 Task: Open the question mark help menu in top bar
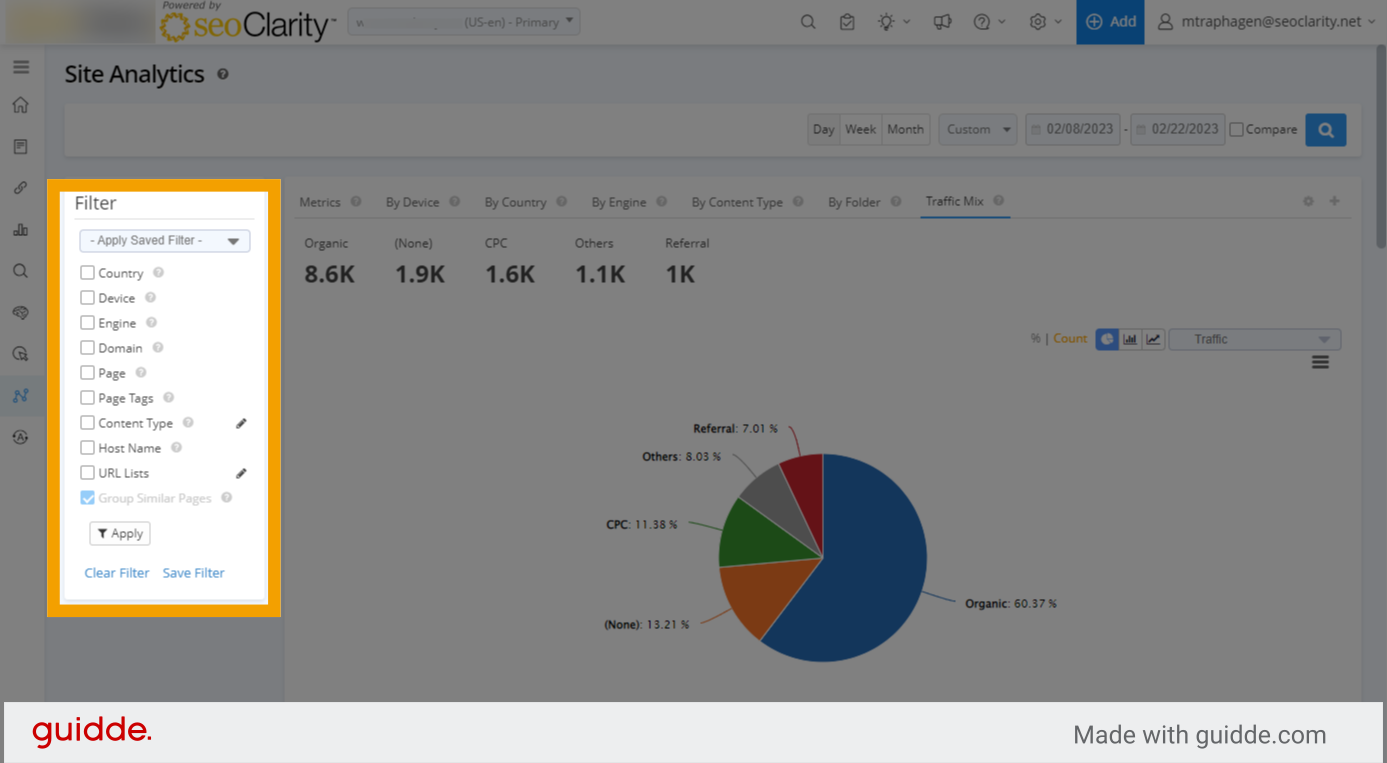click(988, 22)
